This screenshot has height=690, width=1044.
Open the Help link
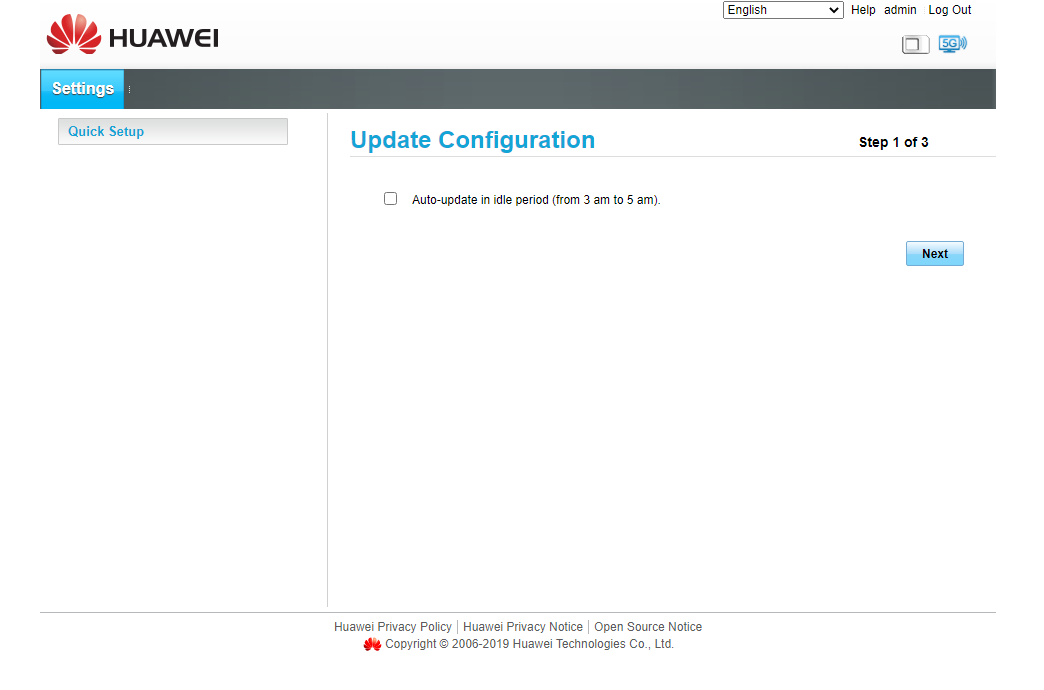(863, 10)
